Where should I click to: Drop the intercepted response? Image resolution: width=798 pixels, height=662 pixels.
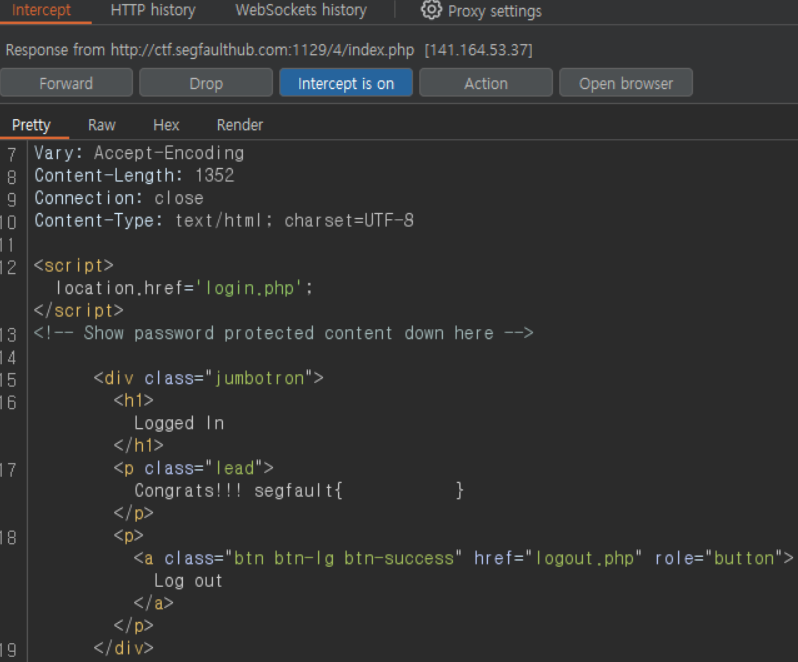click(x=206, y=83)
